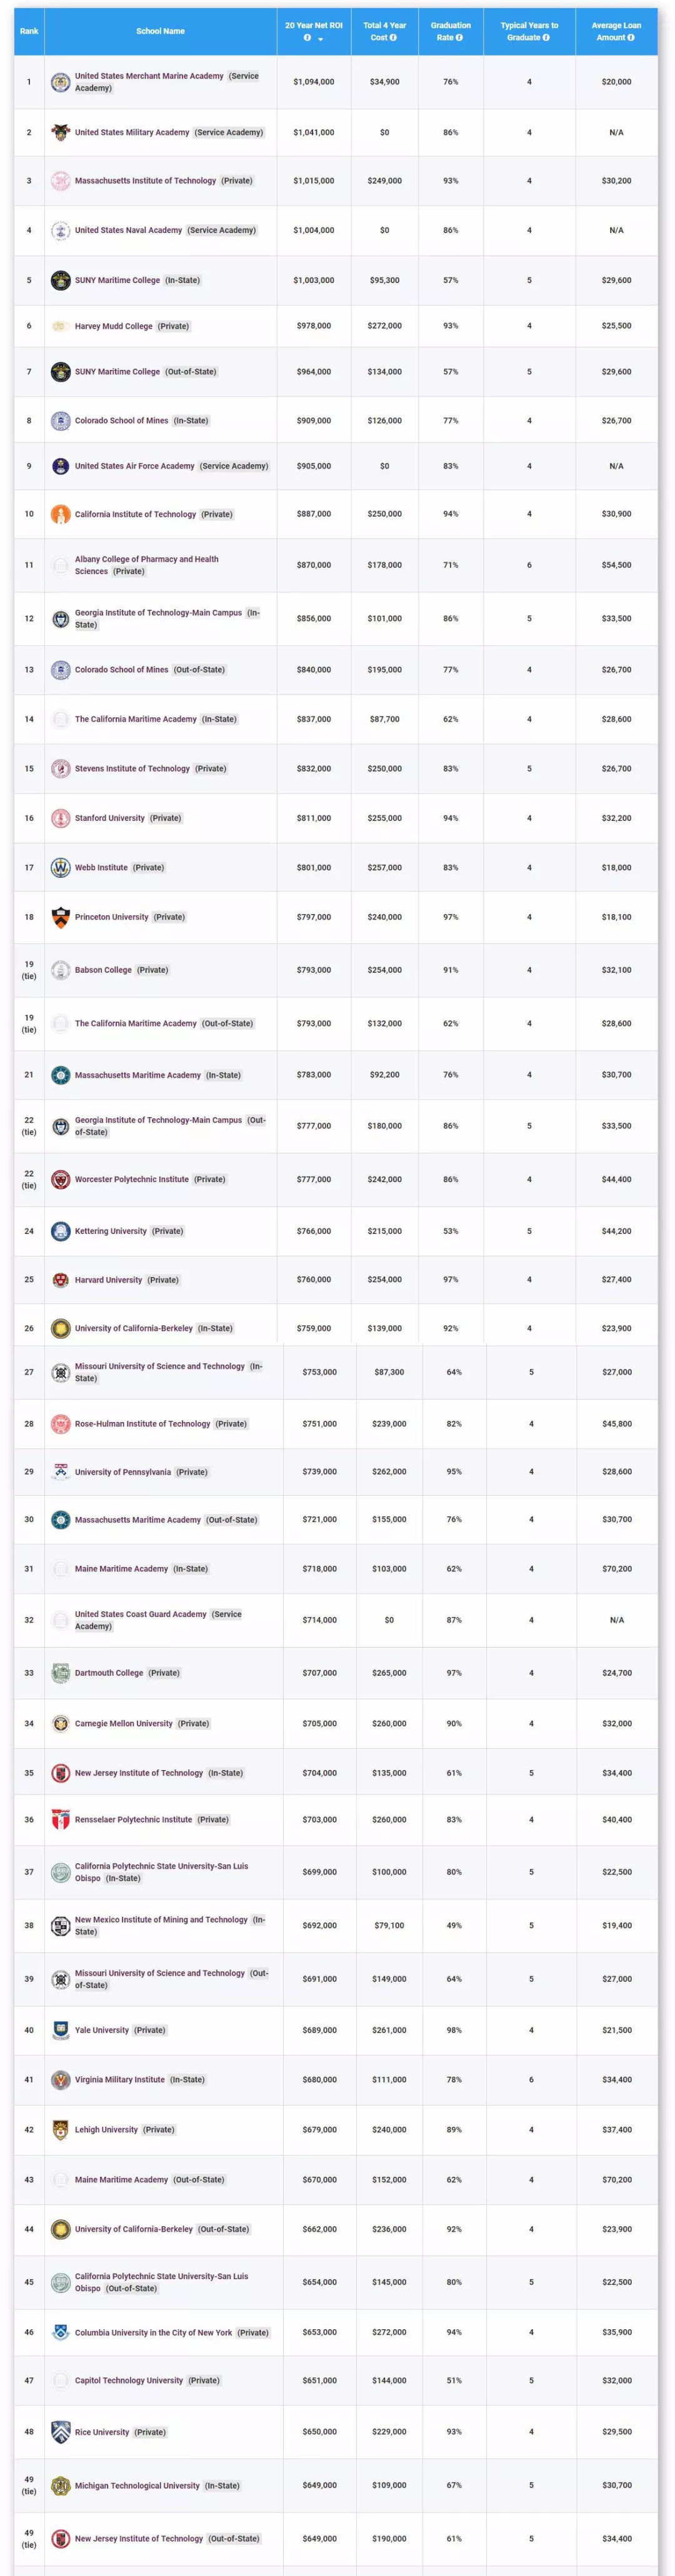Open Stanford University school link
The height and width of the screenshot is (2576, 675).
pyautogui.click(x=110, y=818)
